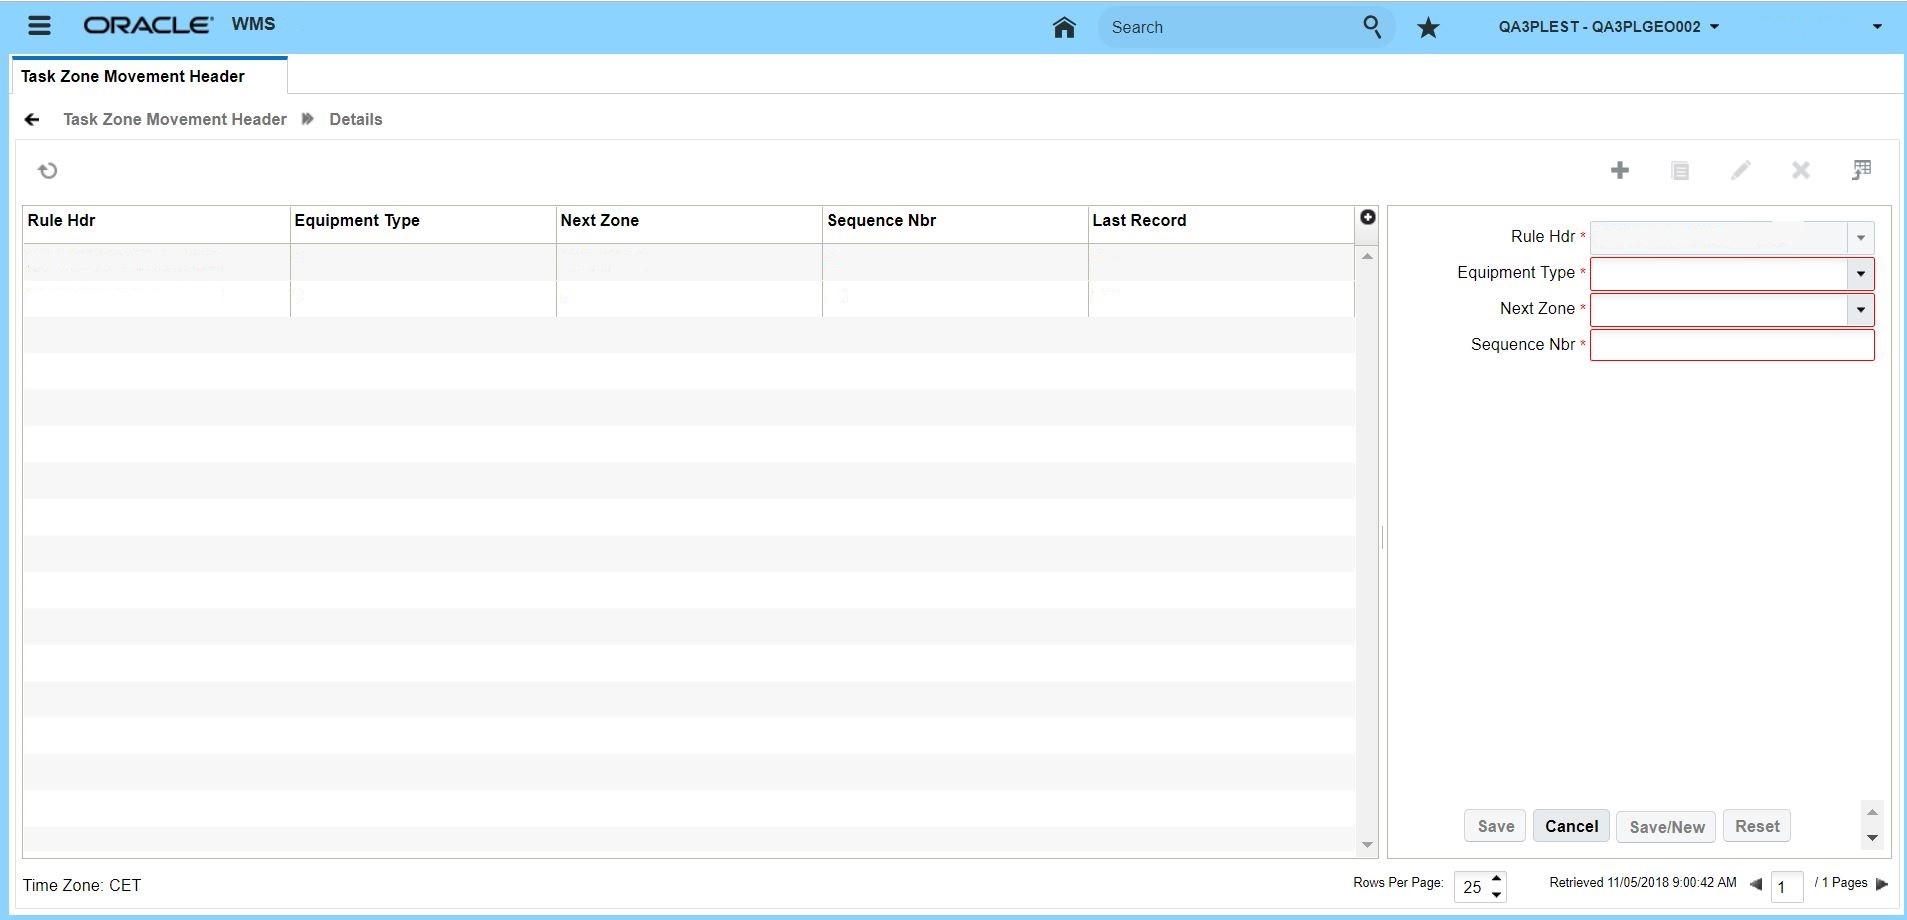Click form panel scroll up arrow
The height and width of the screenshot is (920, 1907).
point(1873,812)
